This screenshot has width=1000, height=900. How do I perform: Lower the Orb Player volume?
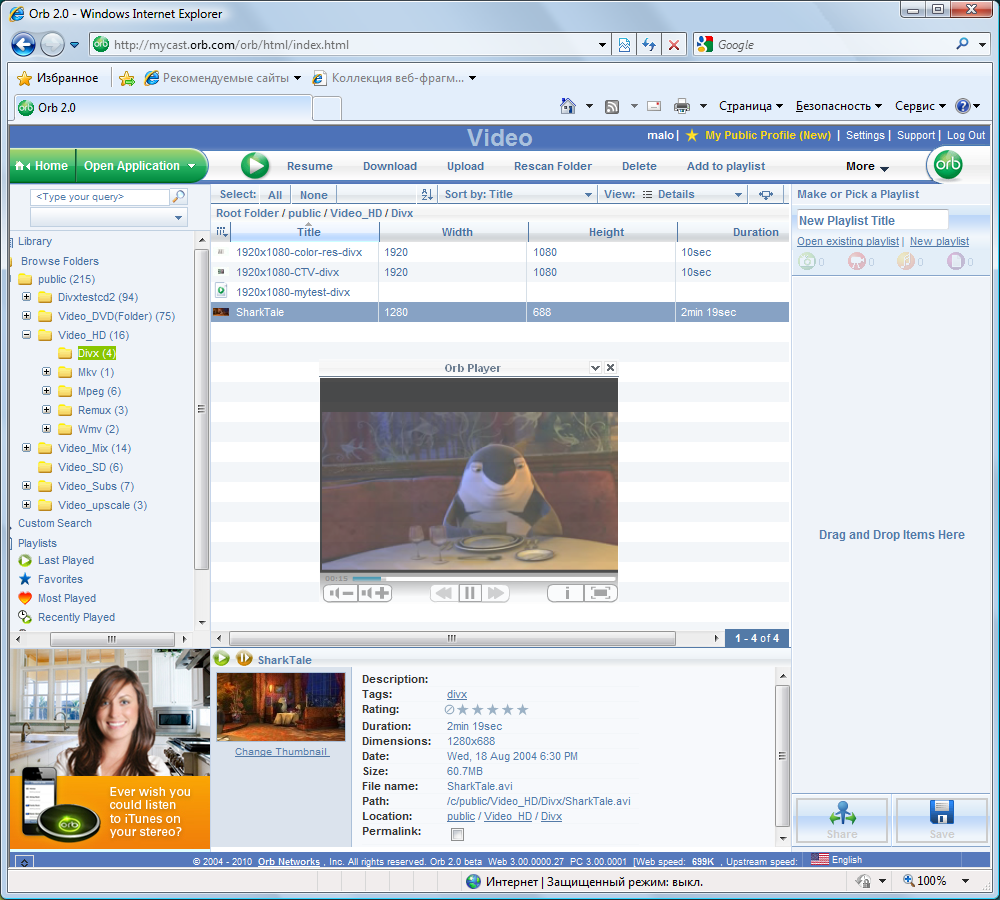pos(341,593)
